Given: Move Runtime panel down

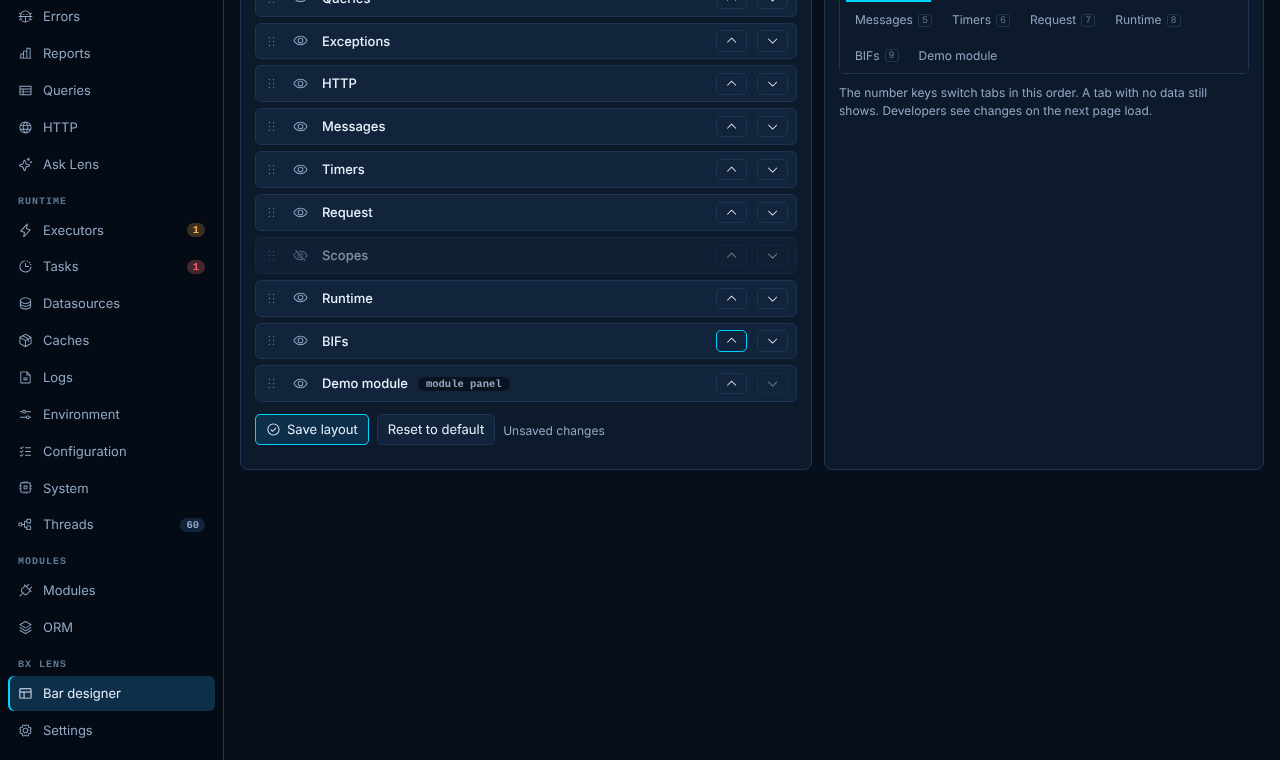Looking at the screenshot, I should point(772,298).
